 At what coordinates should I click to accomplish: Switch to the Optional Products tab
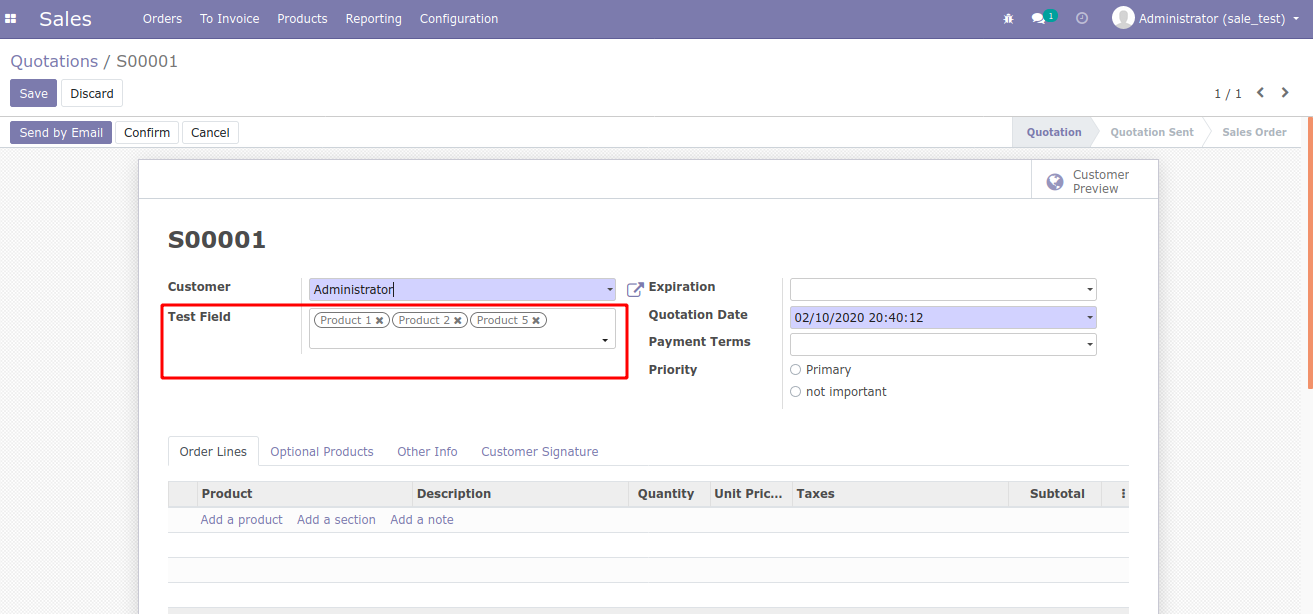322,452
